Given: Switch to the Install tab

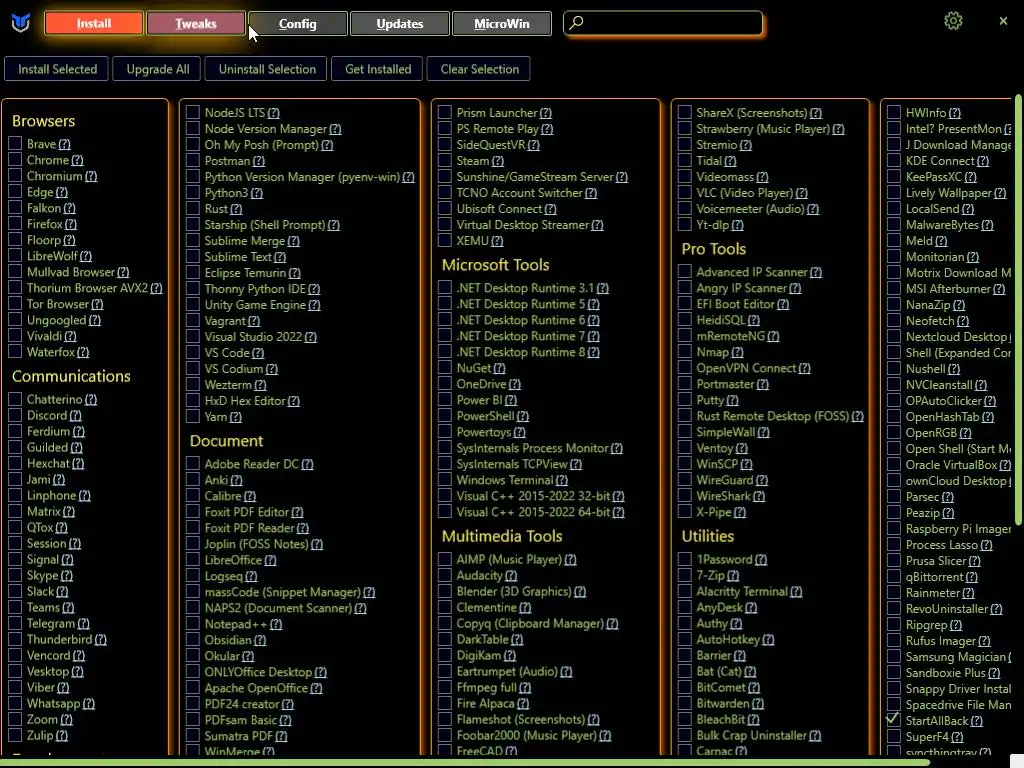Looking at the screenshot, I should point(93,24).
